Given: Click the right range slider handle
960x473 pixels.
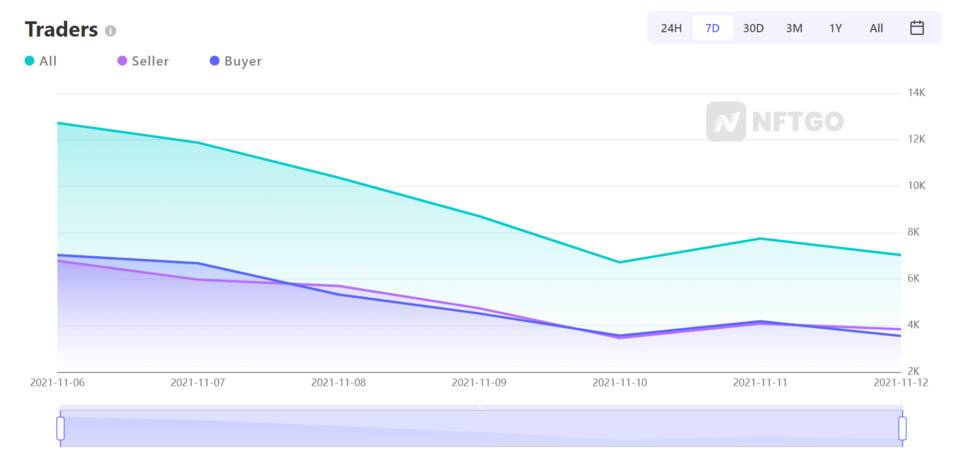Looking at the screenshot, I should point(902,428).
